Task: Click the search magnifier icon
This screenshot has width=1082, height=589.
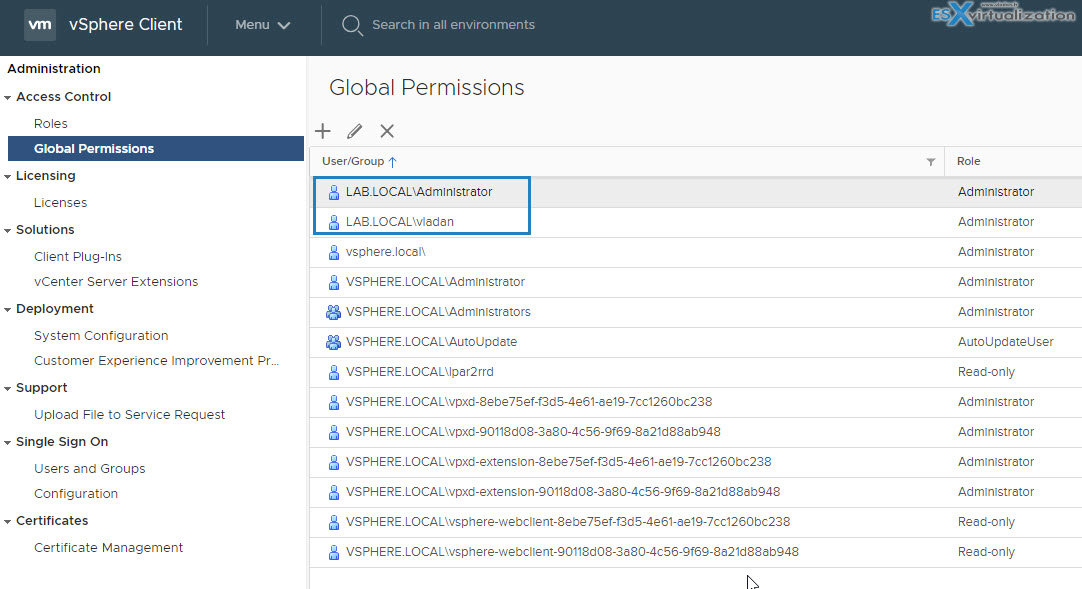Action: [351, 25]
